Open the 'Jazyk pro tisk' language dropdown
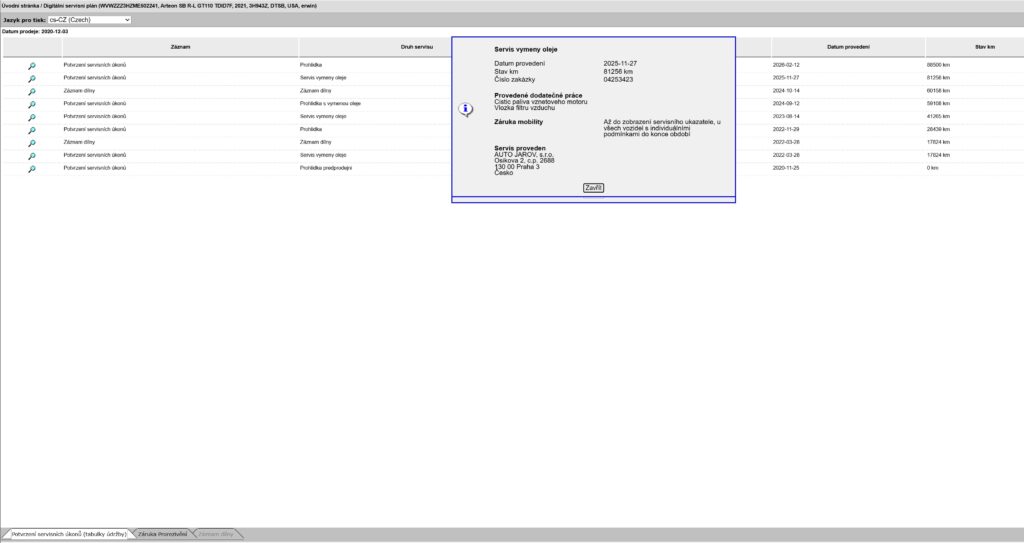The image size is (1024, 543). [90, 19]
